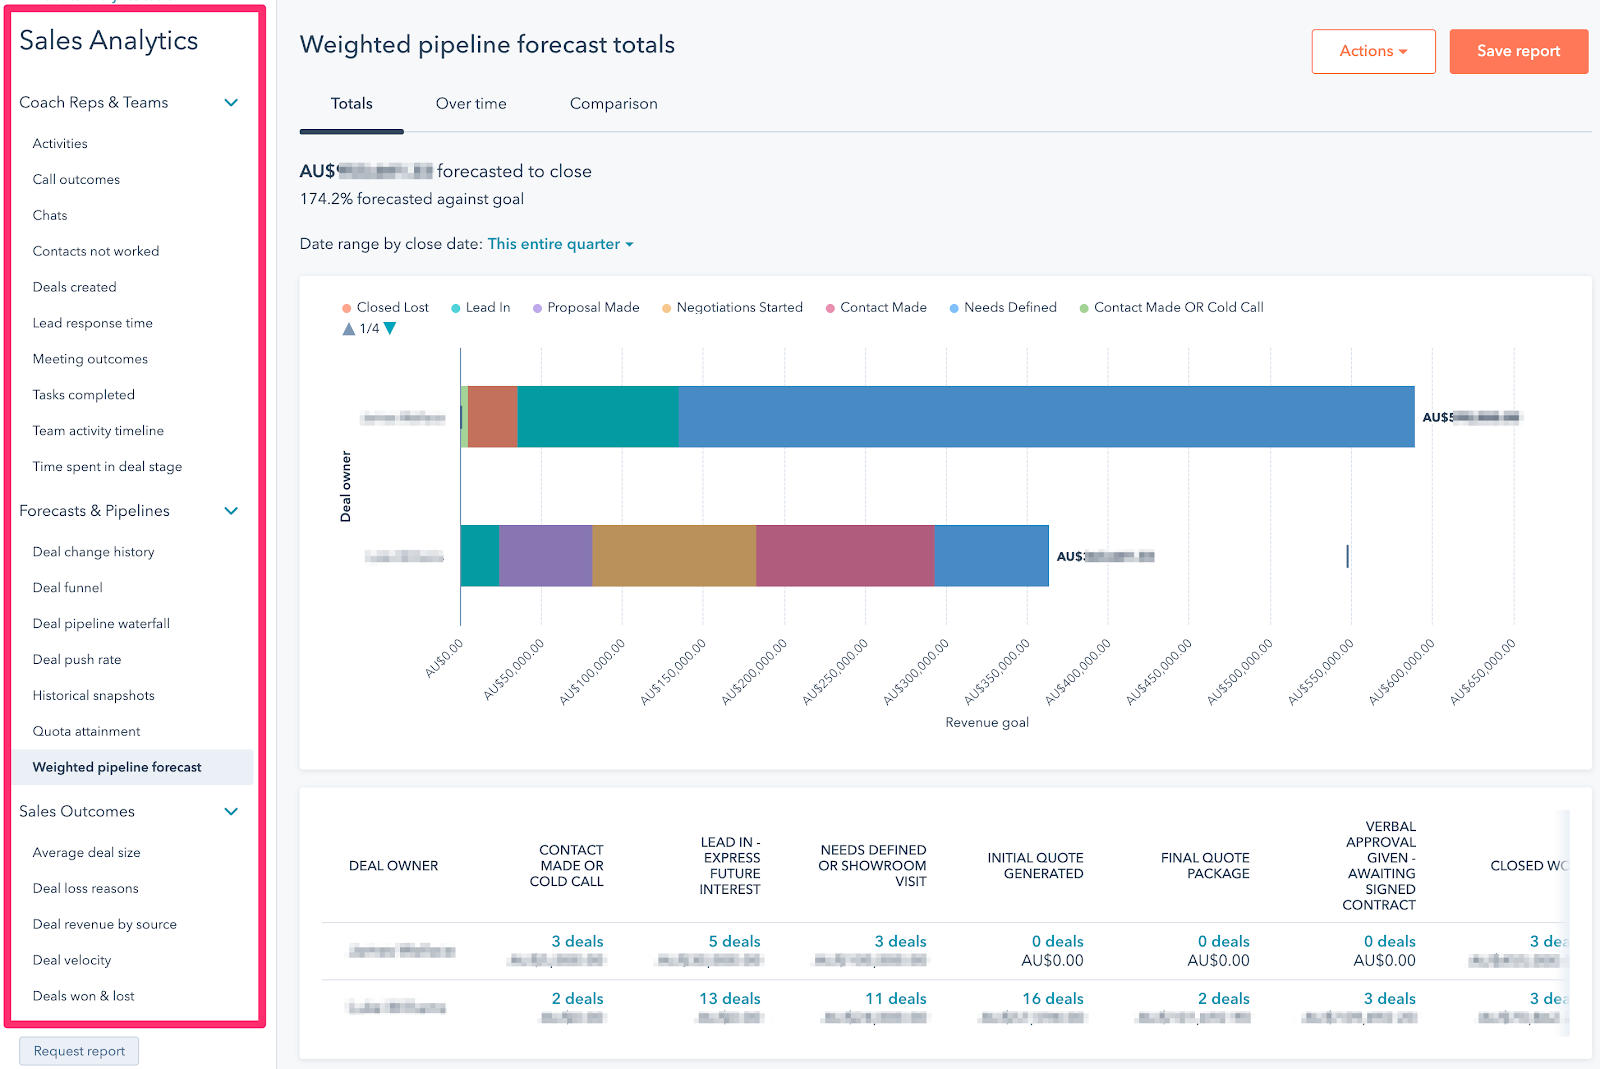Open This entire quarter date dropdown
This screenshot has width=1600, height=1069.
coord(560,244)
